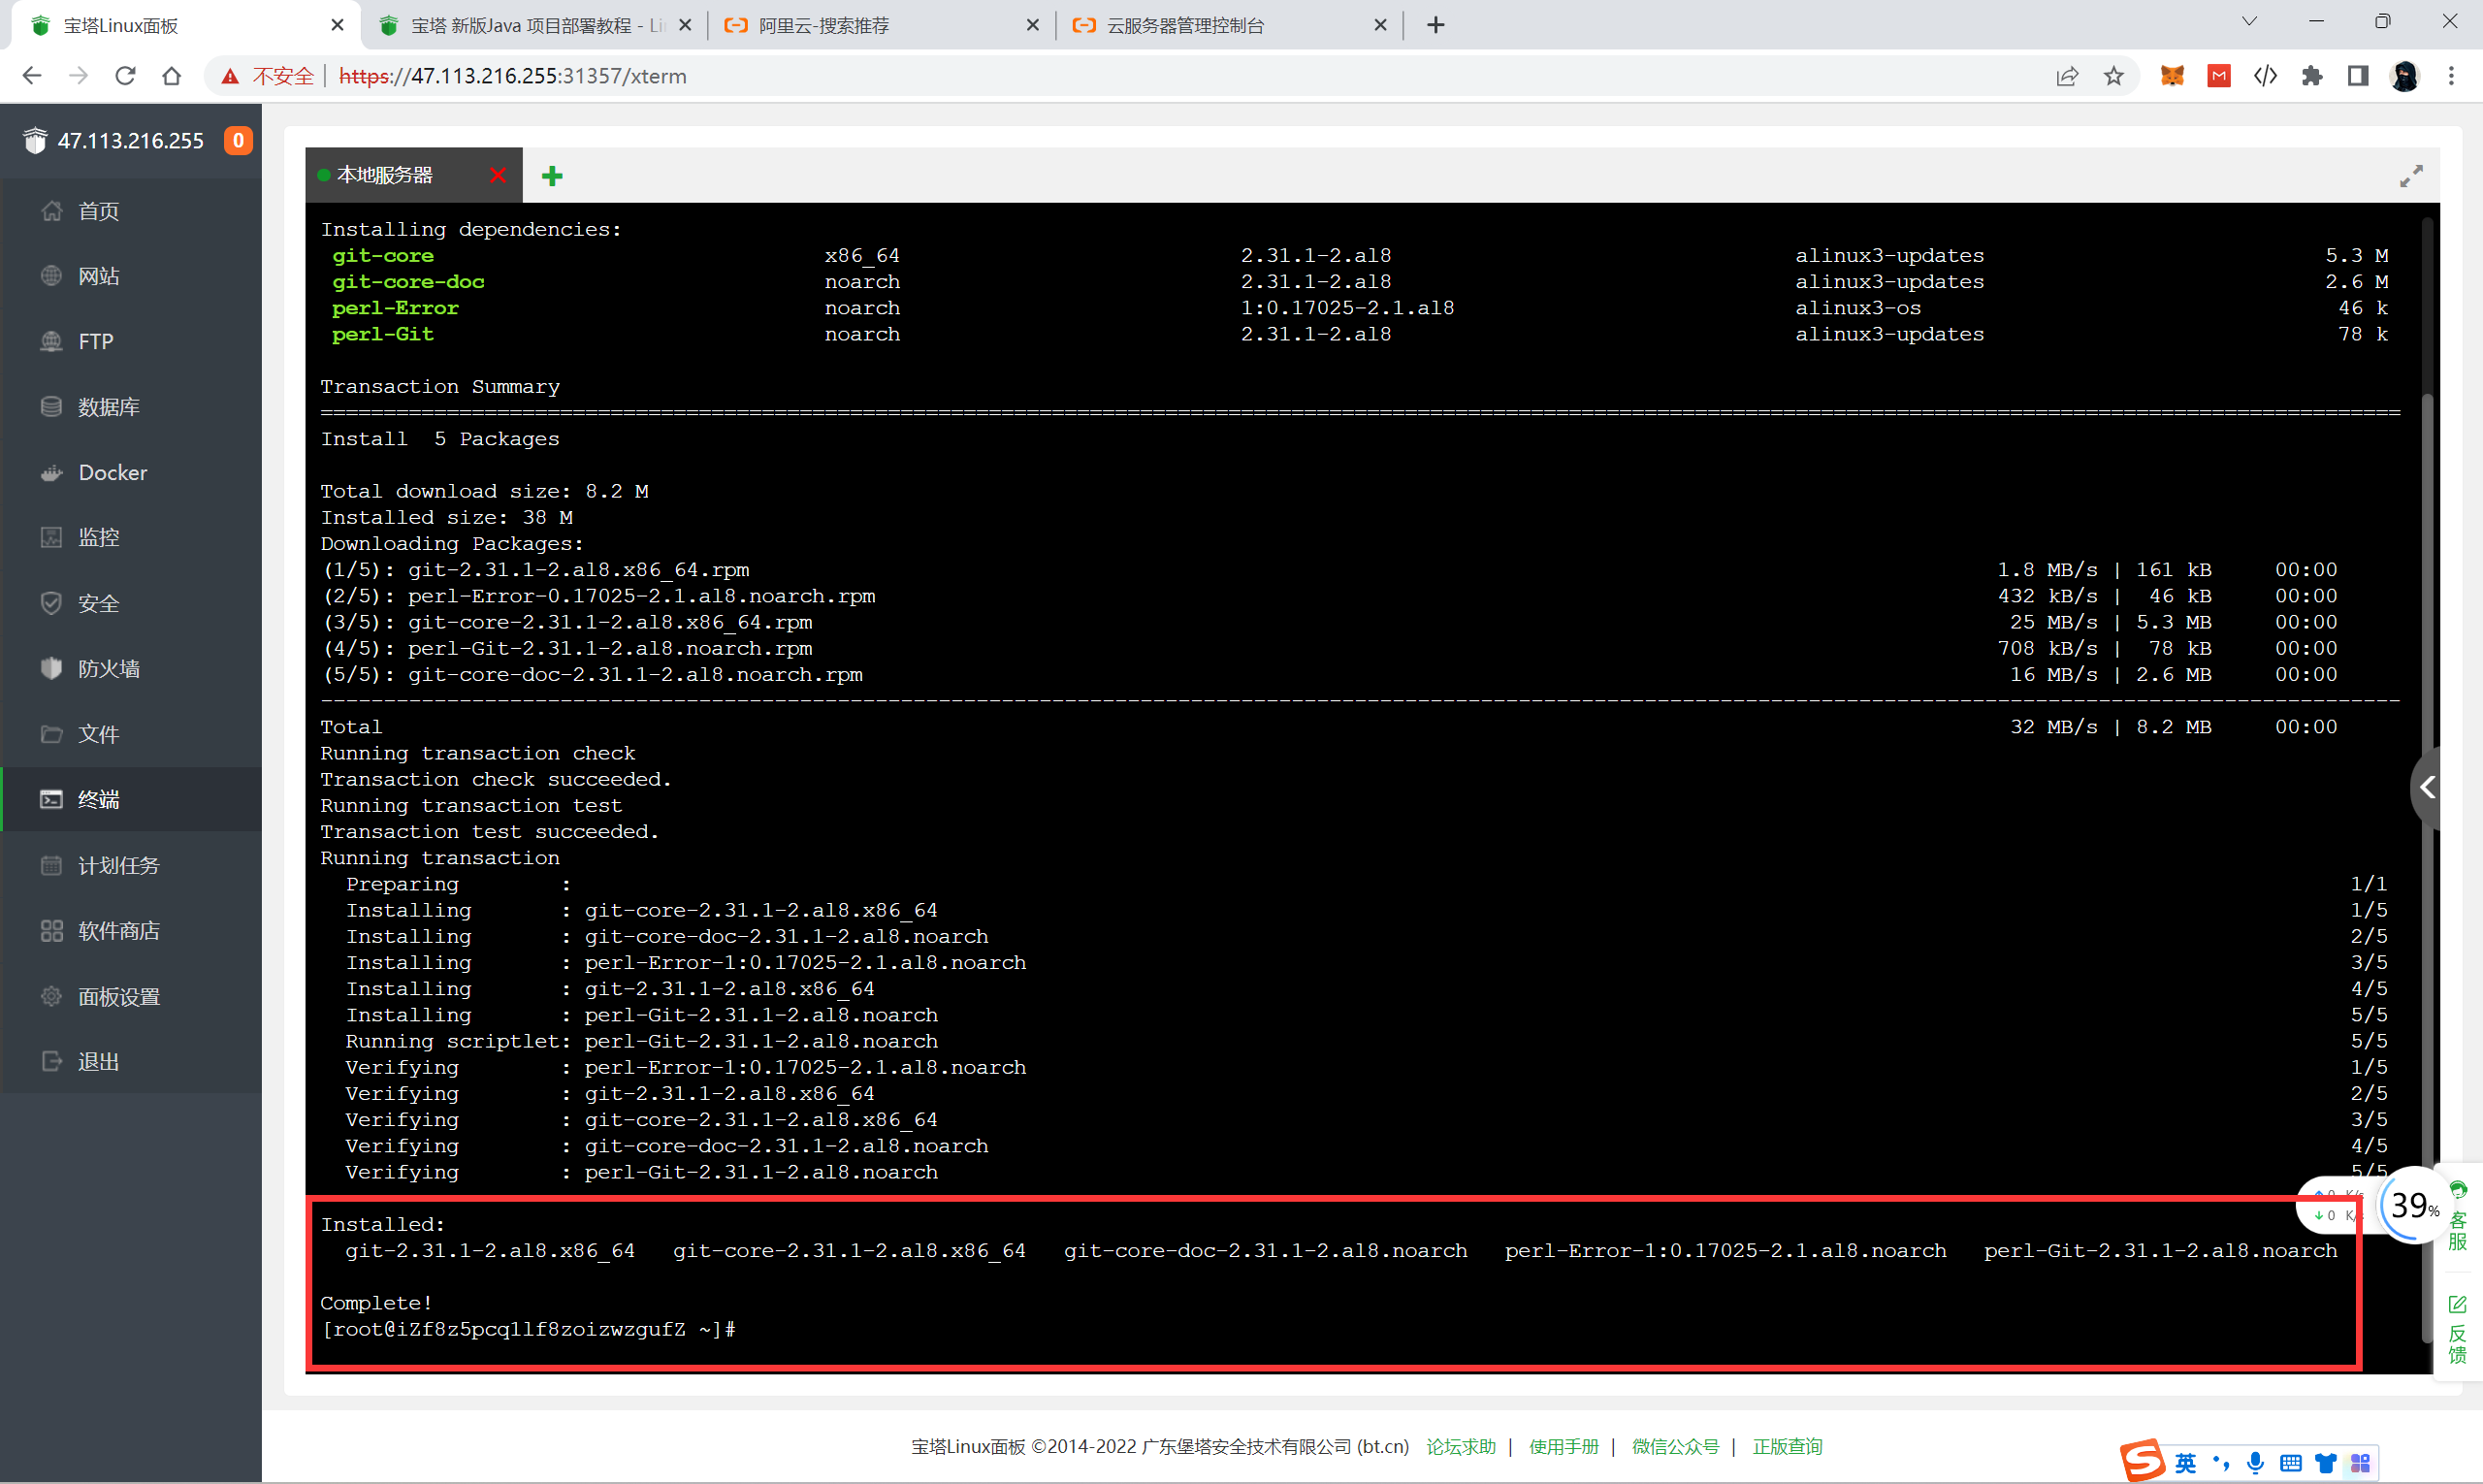The width and height of the screenshot is (2483, 1484).
Task: Toggle Chrome side panel button
Action: [x=2358, y=76]
